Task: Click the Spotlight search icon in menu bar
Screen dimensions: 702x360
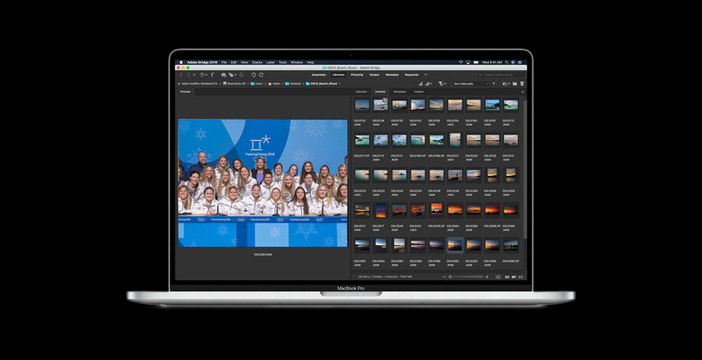Action: click(506, 62)
